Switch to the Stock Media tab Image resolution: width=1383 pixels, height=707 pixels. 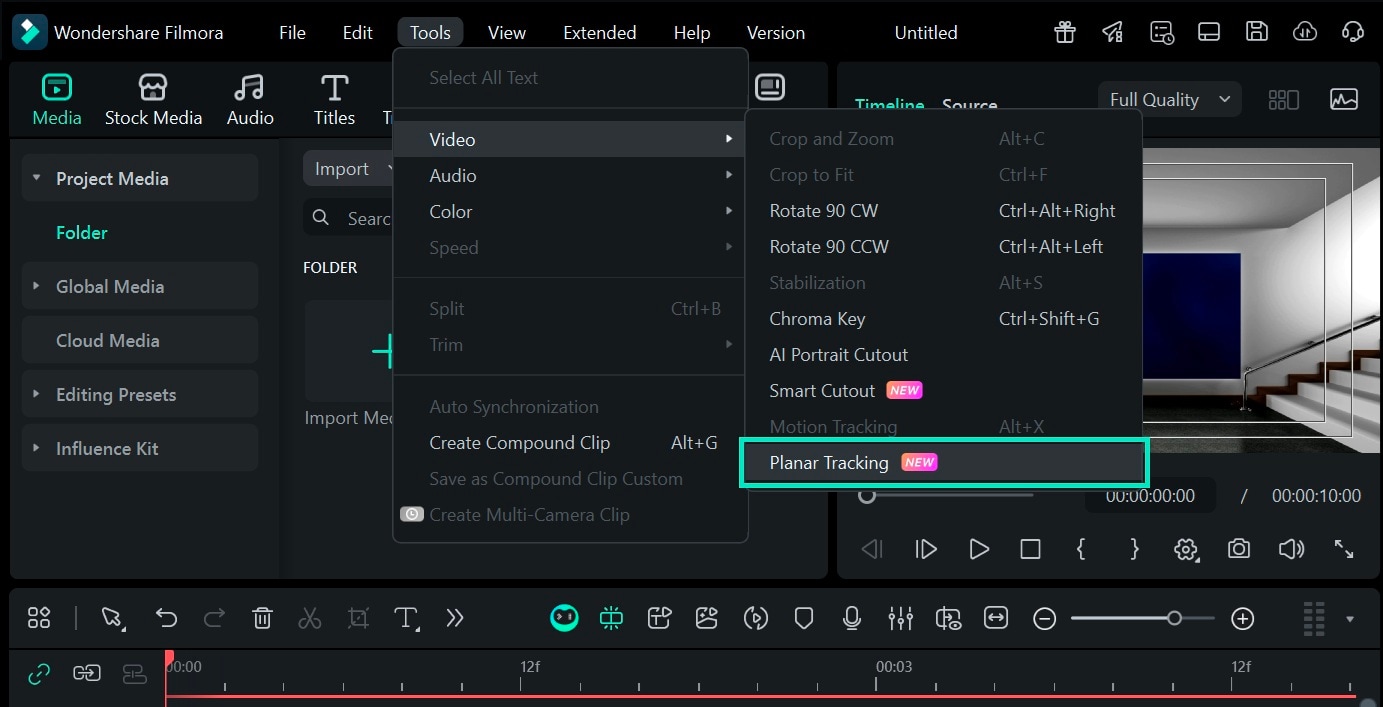pyautogui.click(x=153, y=98)
